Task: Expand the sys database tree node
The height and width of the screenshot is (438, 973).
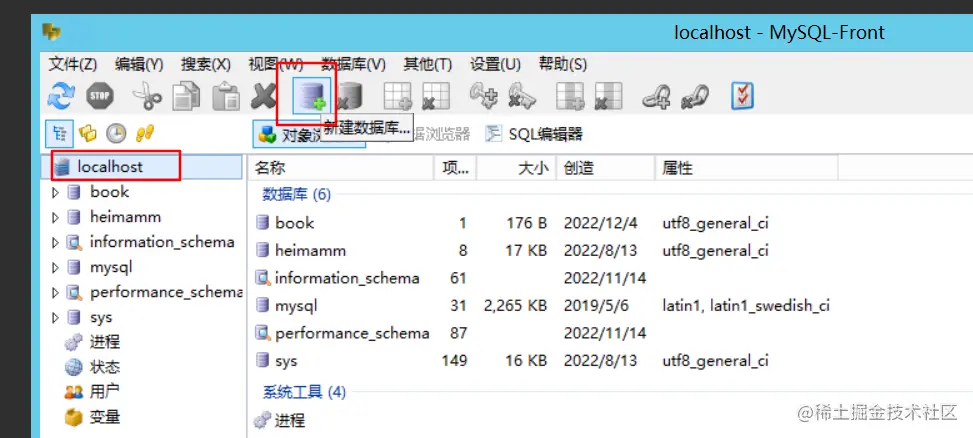Action: (x=55, y=318)
